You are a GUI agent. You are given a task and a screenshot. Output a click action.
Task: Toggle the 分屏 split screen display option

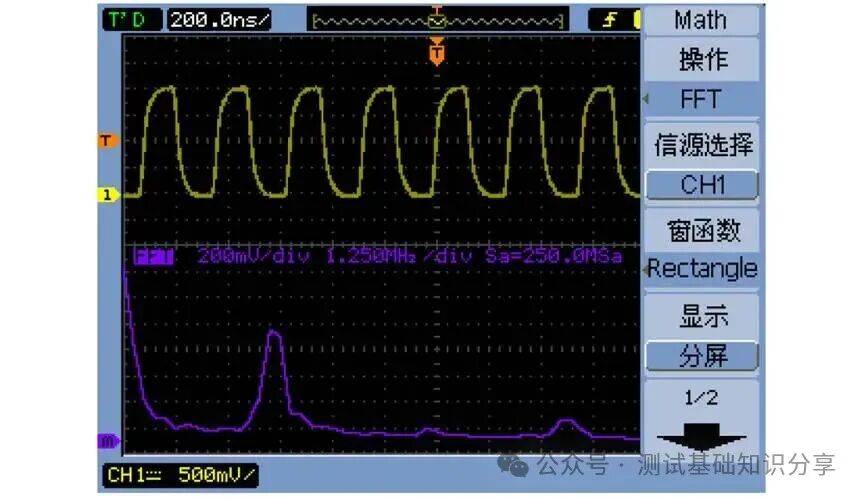[702, 355]
